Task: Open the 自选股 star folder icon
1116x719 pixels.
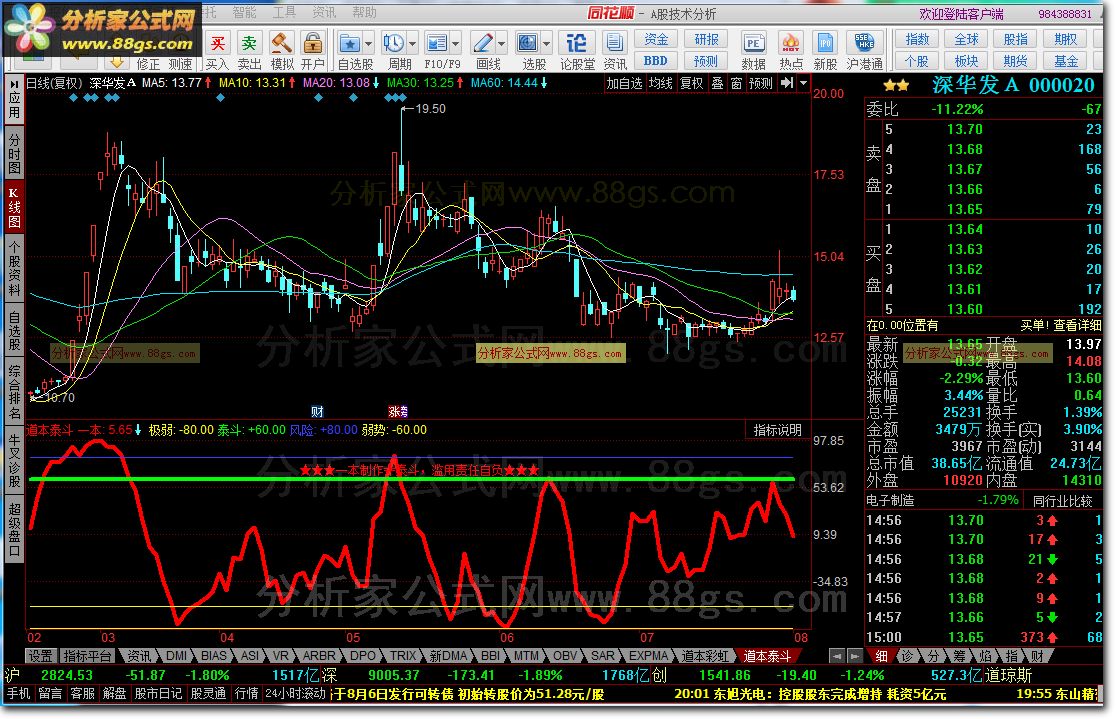Action: (x=349, y=43)
